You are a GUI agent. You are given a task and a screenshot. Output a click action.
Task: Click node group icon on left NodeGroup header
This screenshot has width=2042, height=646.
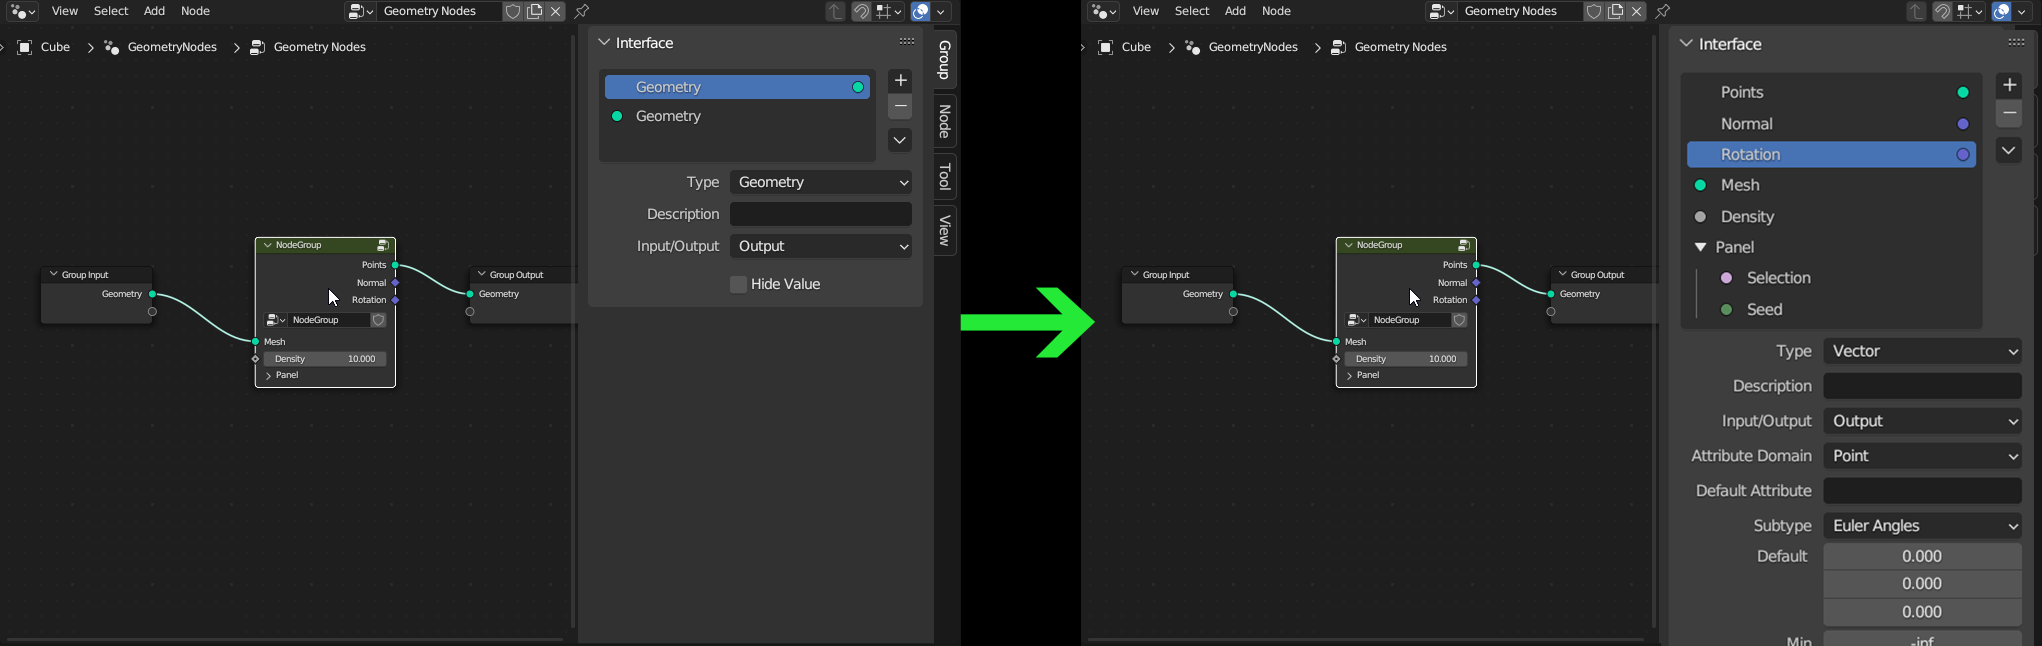(383, 245)
